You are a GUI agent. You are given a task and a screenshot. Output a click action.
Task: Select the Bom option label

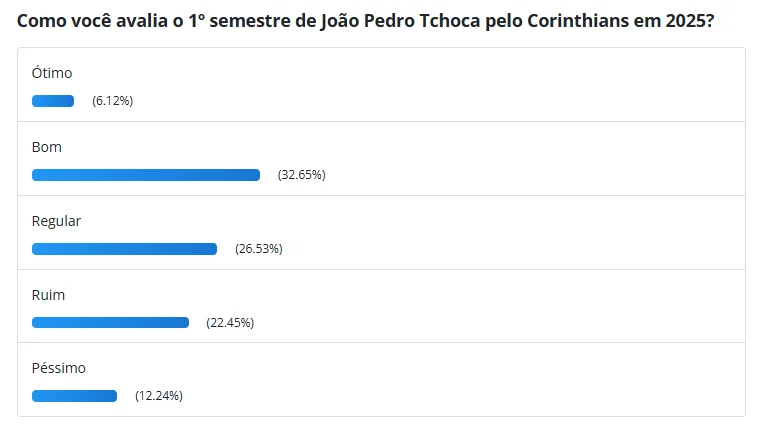click(47, 147)
